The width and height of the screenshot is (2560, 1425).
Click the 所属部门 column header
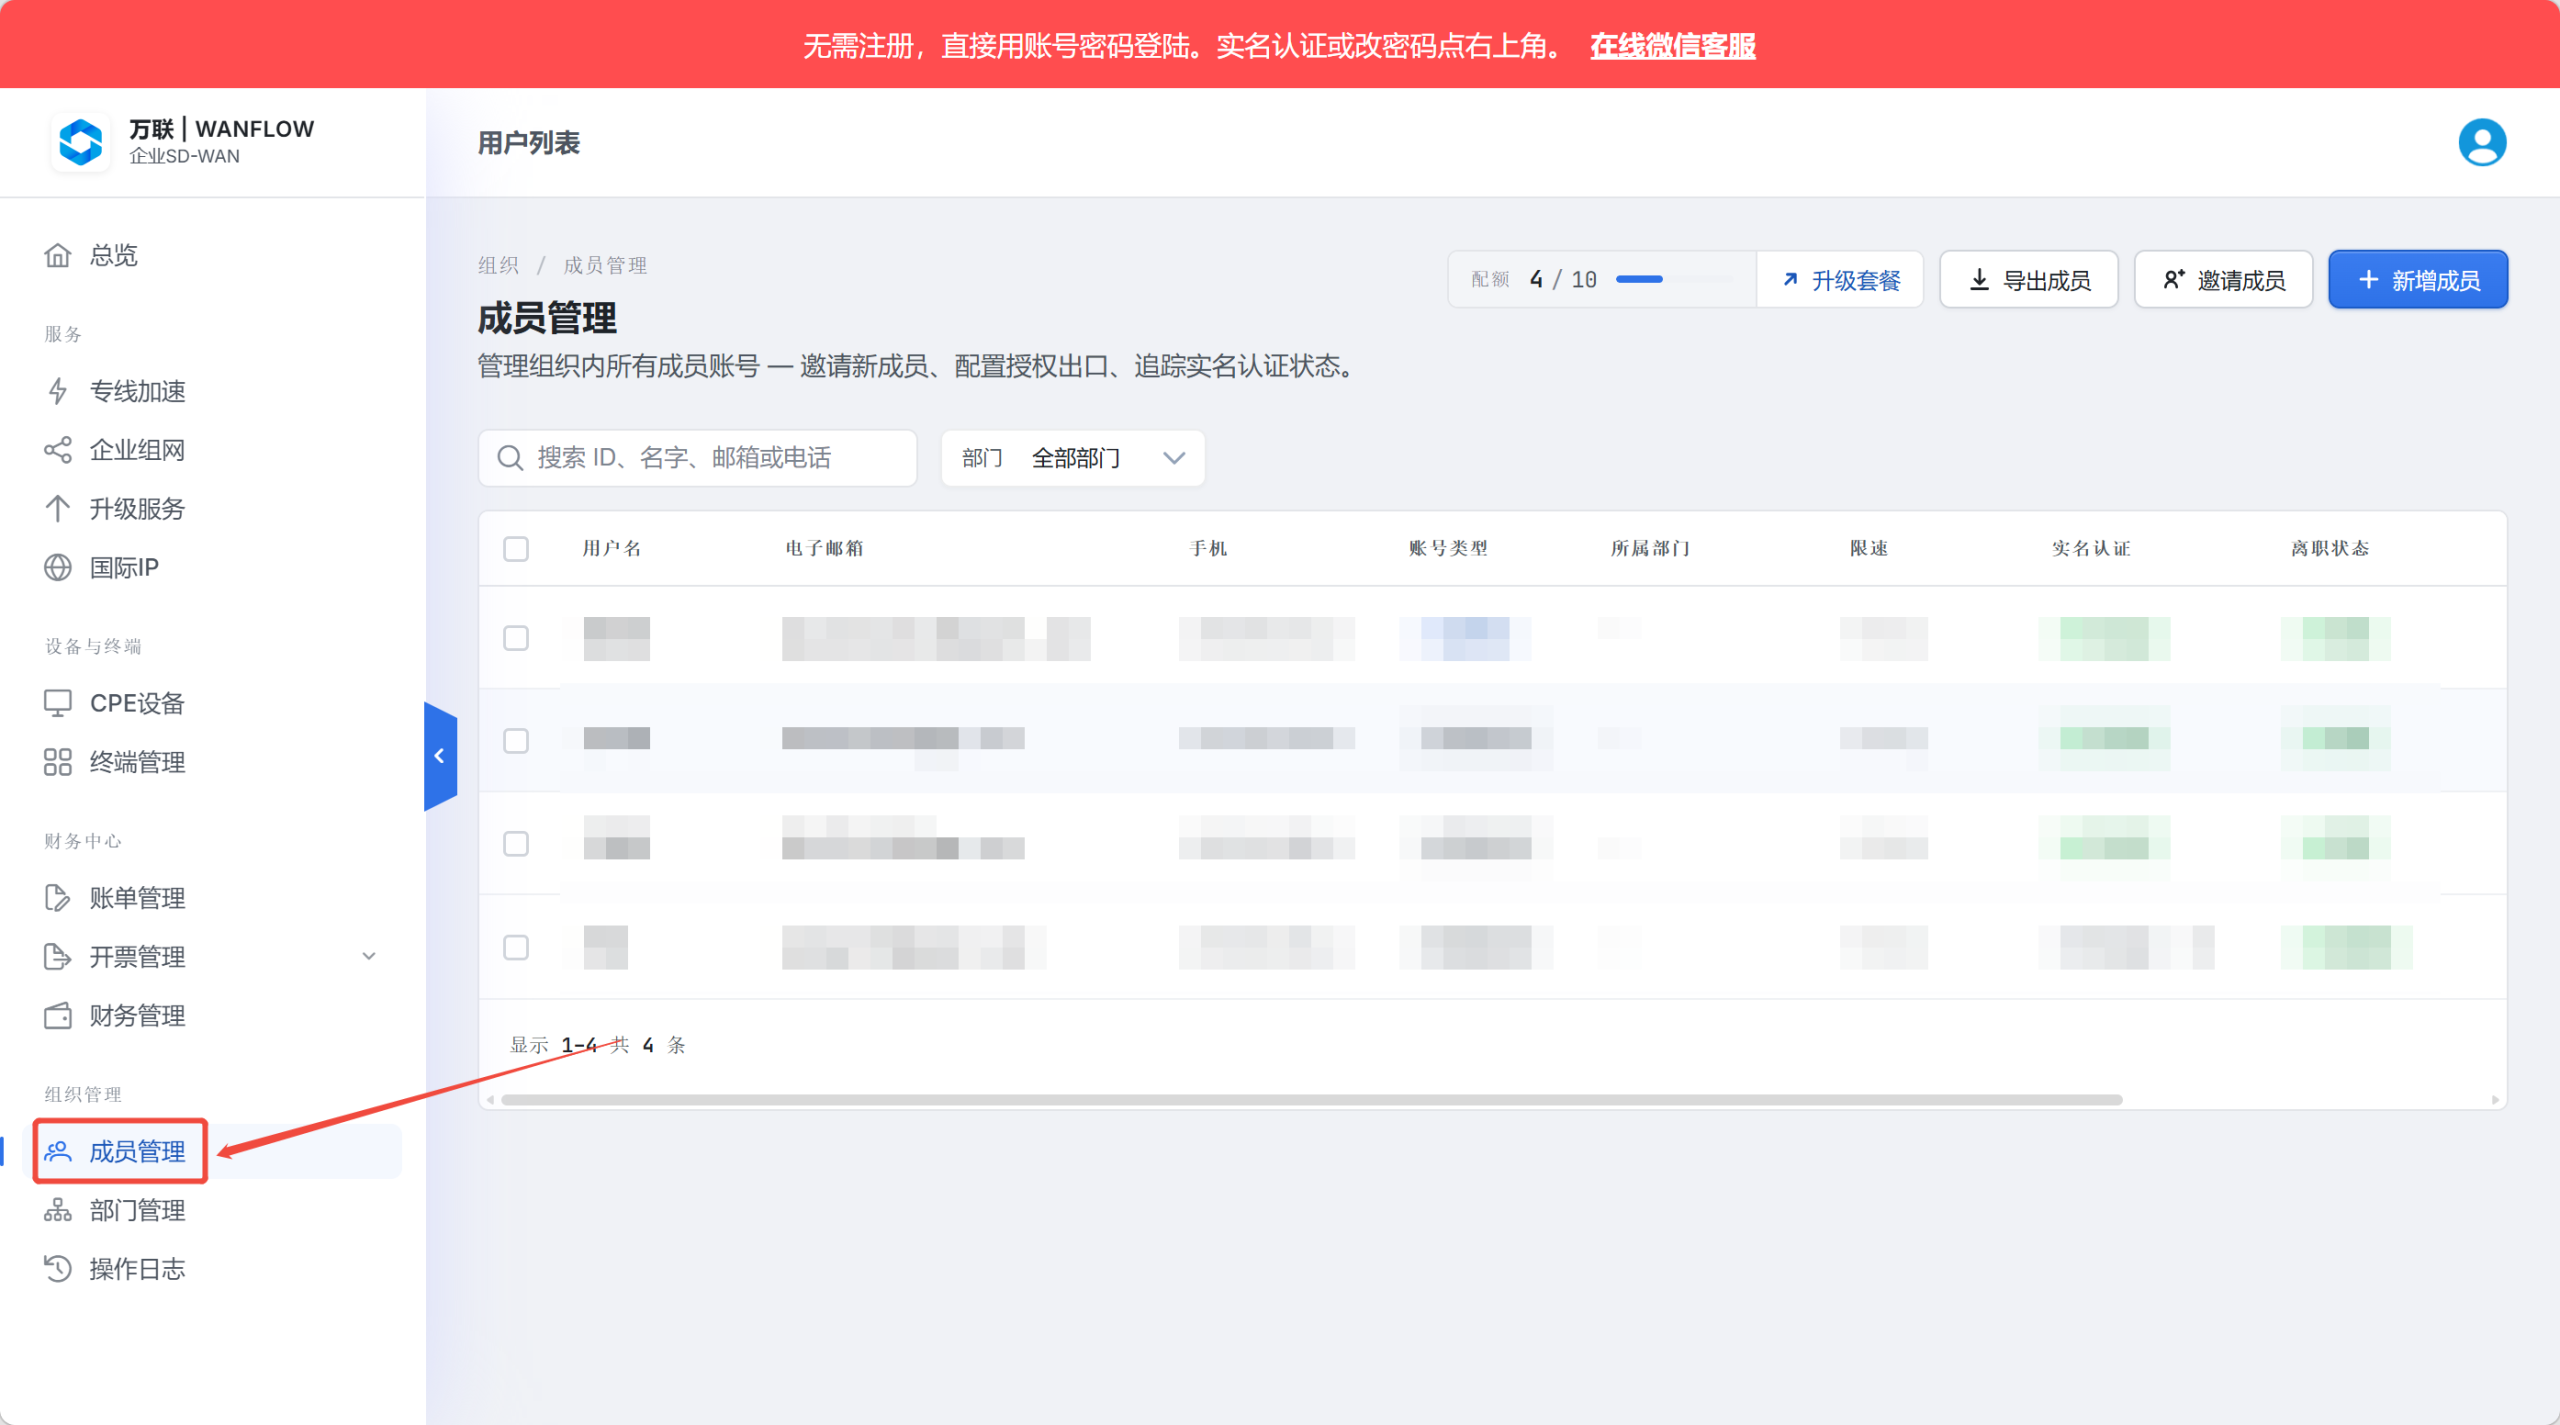1650,549
